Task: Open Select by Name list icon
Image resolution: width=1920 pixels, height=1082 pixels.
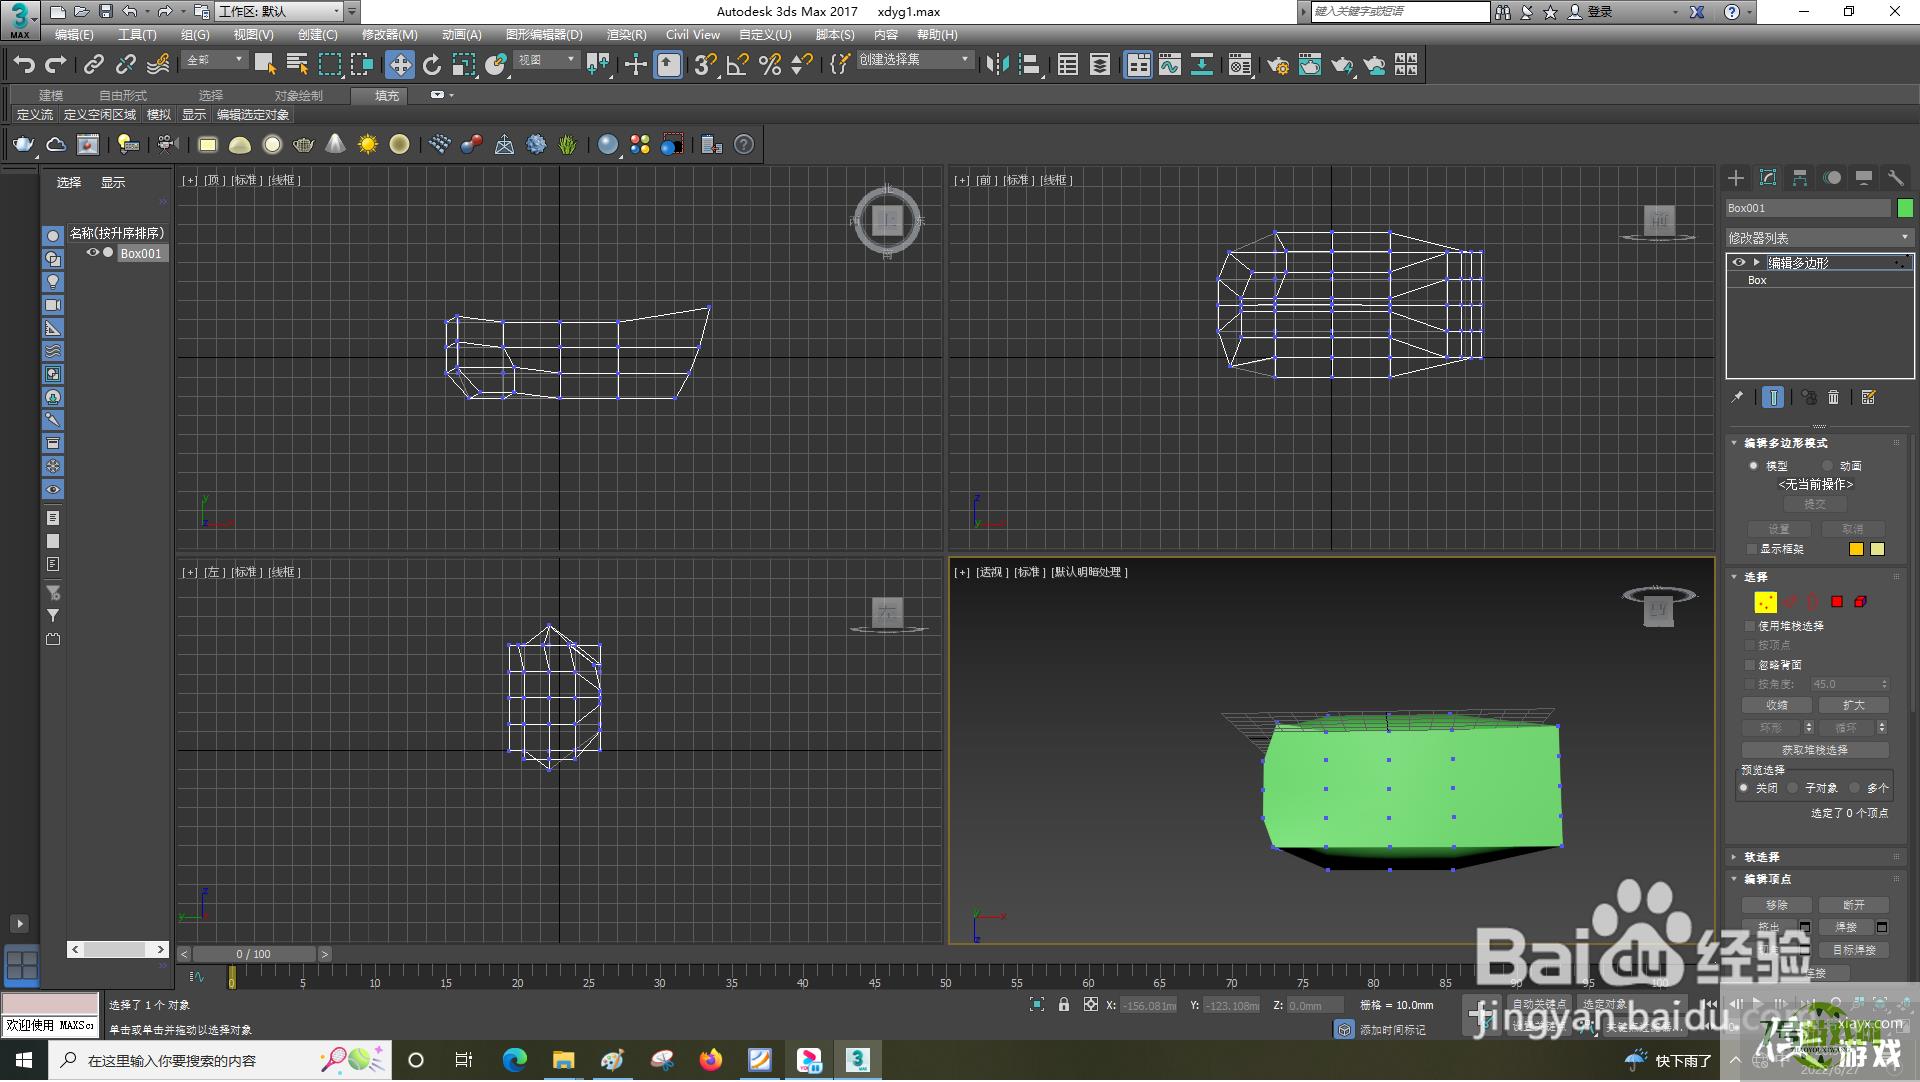Action: tap(297, 65)
